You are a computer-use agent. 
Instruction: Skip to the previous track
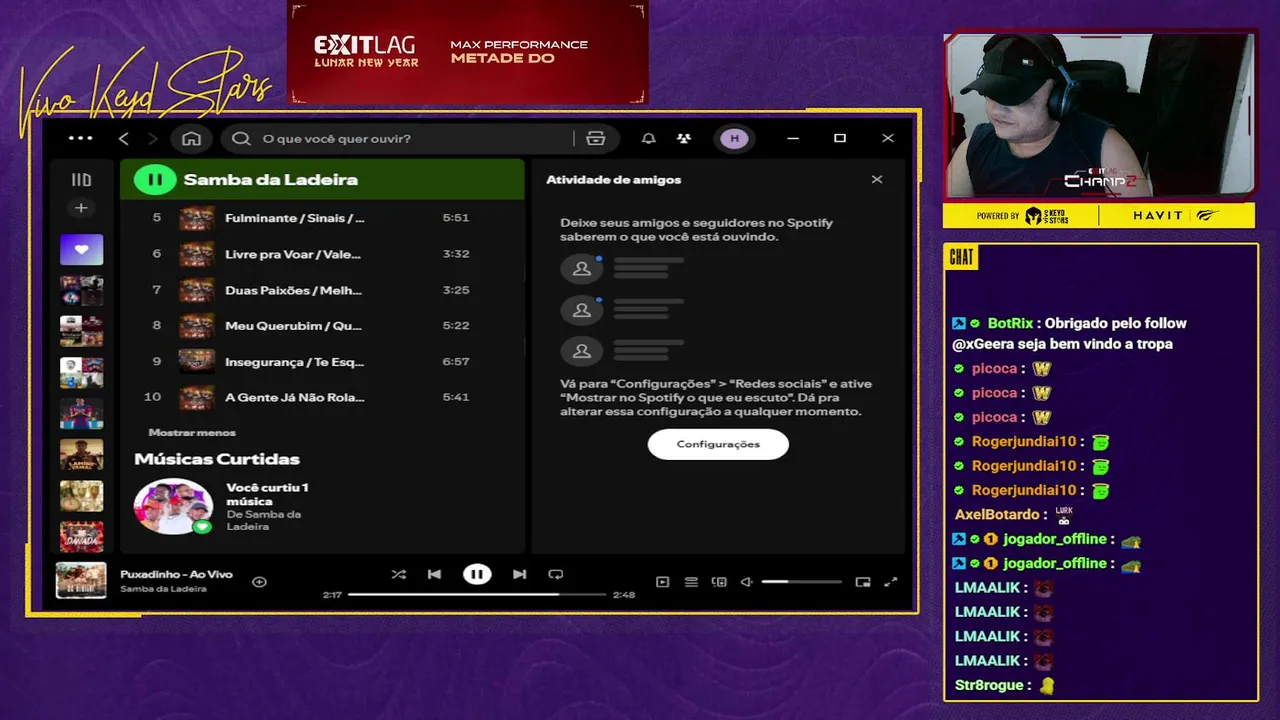(x=434, y=574)
